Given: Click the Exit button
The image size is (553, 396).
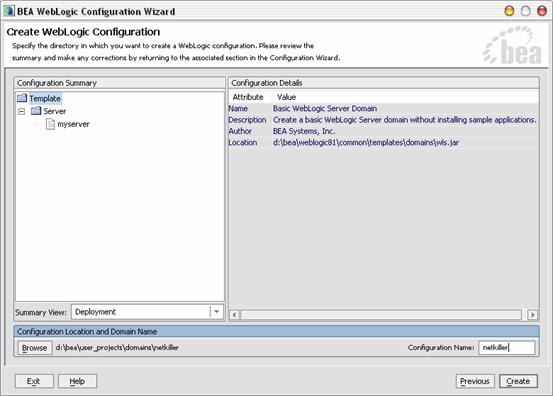Looking at the screenshot, I should point(34,381).
